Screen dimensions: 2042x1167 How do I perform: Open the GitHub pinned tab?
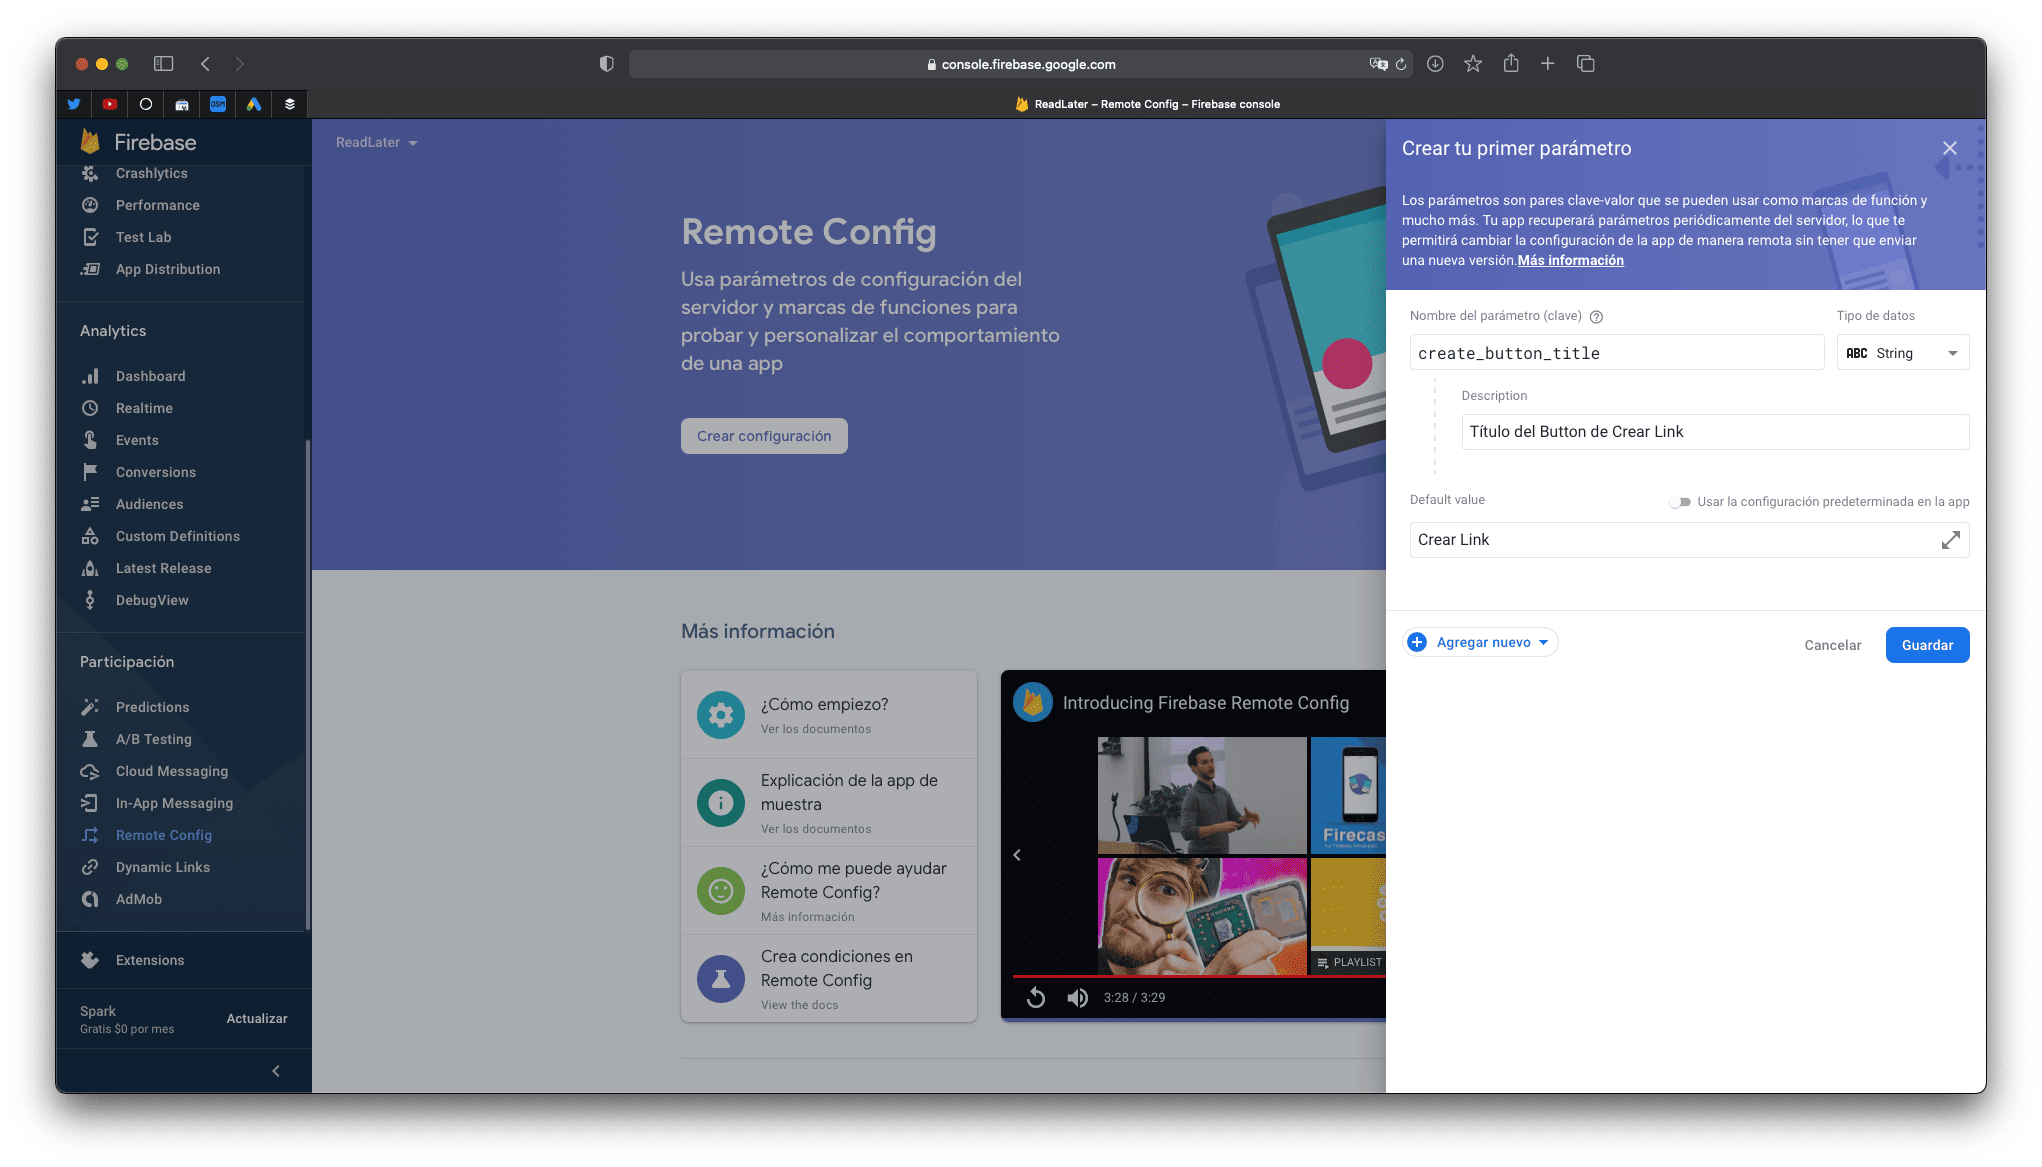click(146, 104)
